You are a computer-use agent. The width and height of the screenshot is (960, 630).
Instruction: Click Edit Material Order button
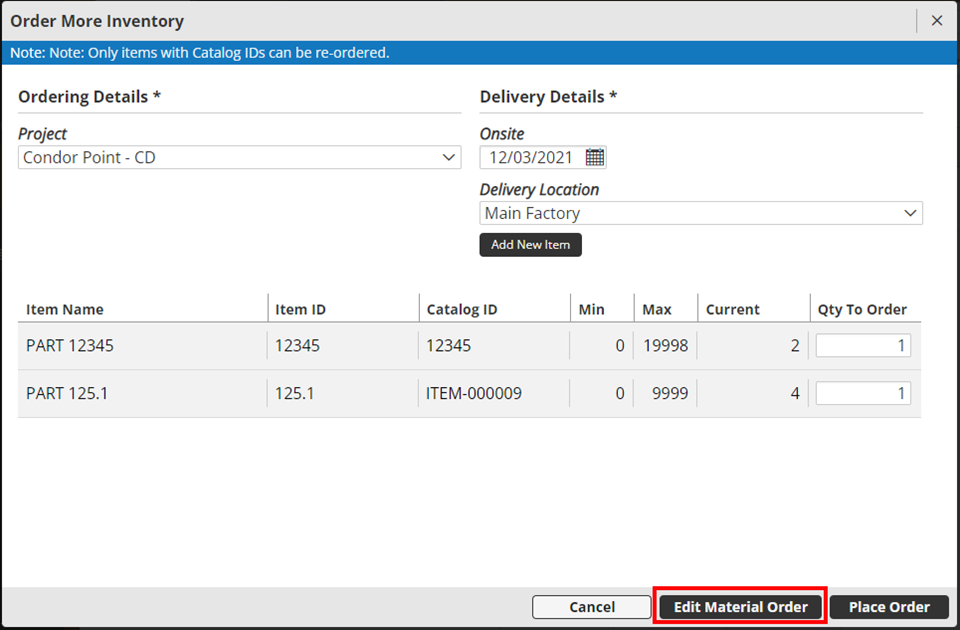[x=740, y=607]
